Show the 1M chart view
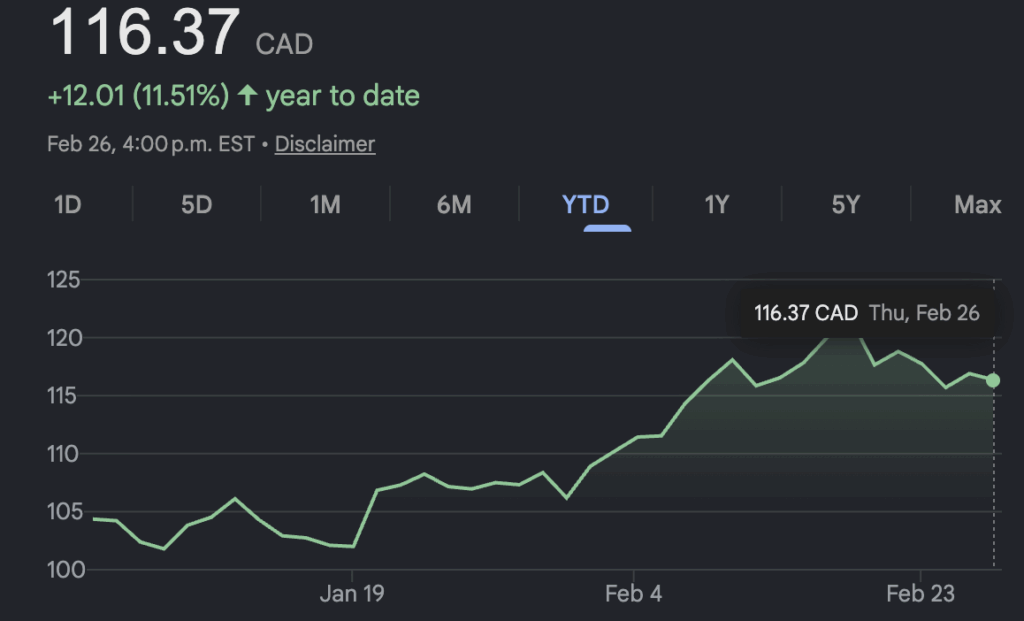The image size is (1024, 621). (325, 205)
